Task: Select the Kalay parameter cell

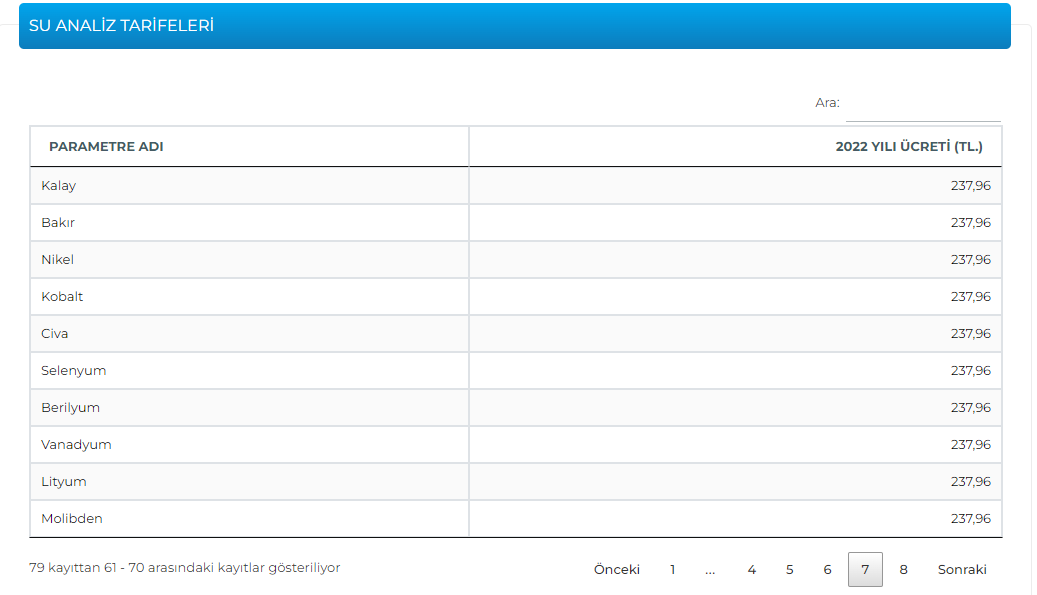Action: (249, 186)
